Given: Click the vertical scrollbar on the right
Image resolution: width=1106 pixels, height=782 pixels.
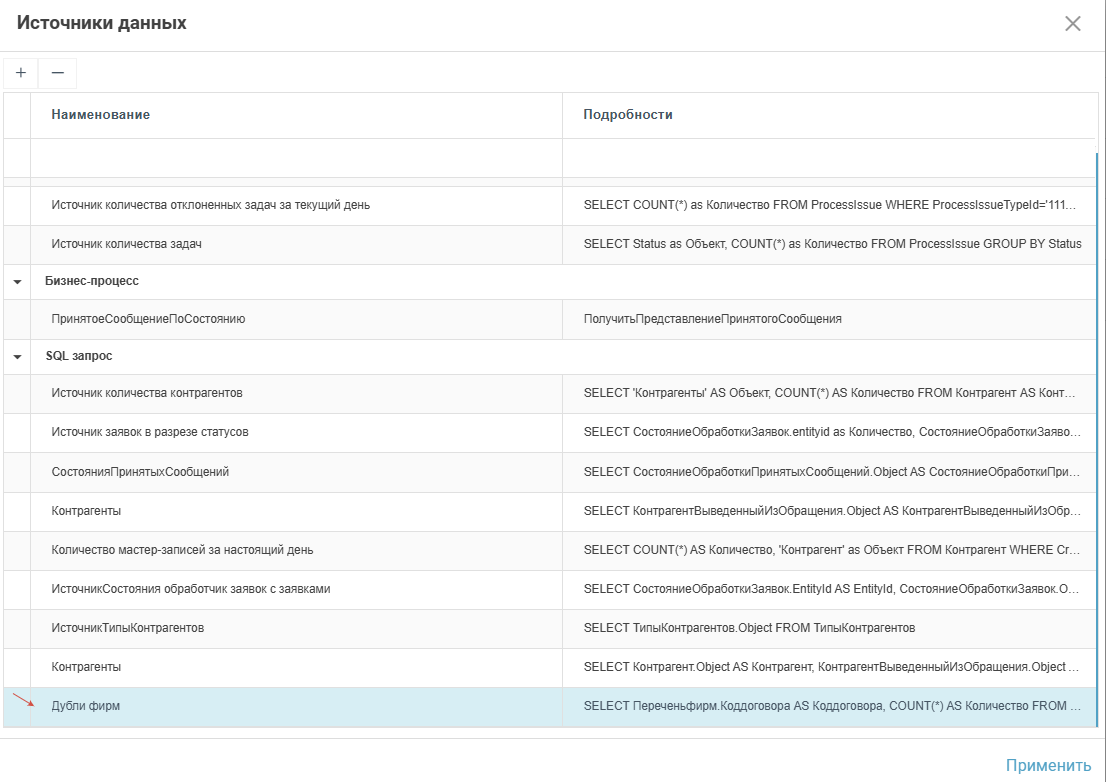Looking at the screenshot, I should (x=1099, y=400).
